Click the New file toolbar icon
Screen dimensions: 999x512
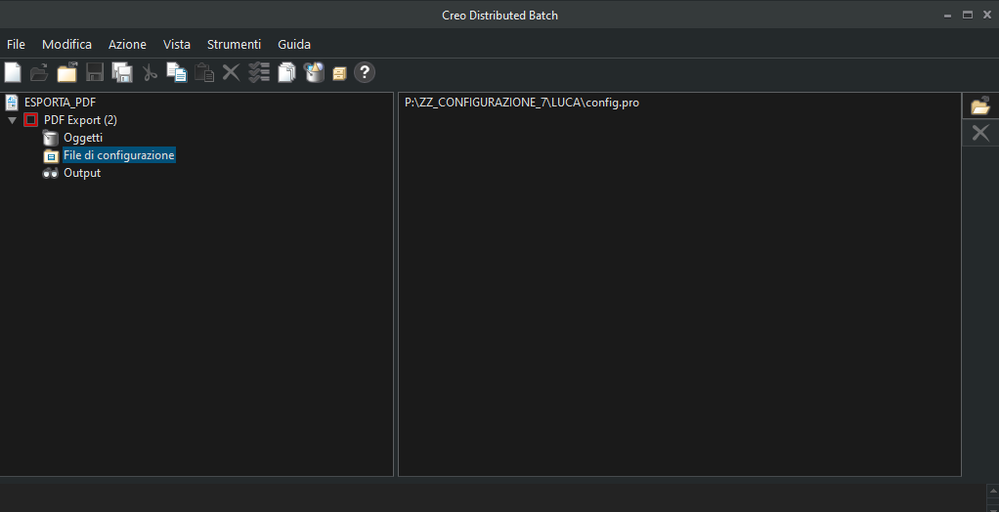(13, 72)
